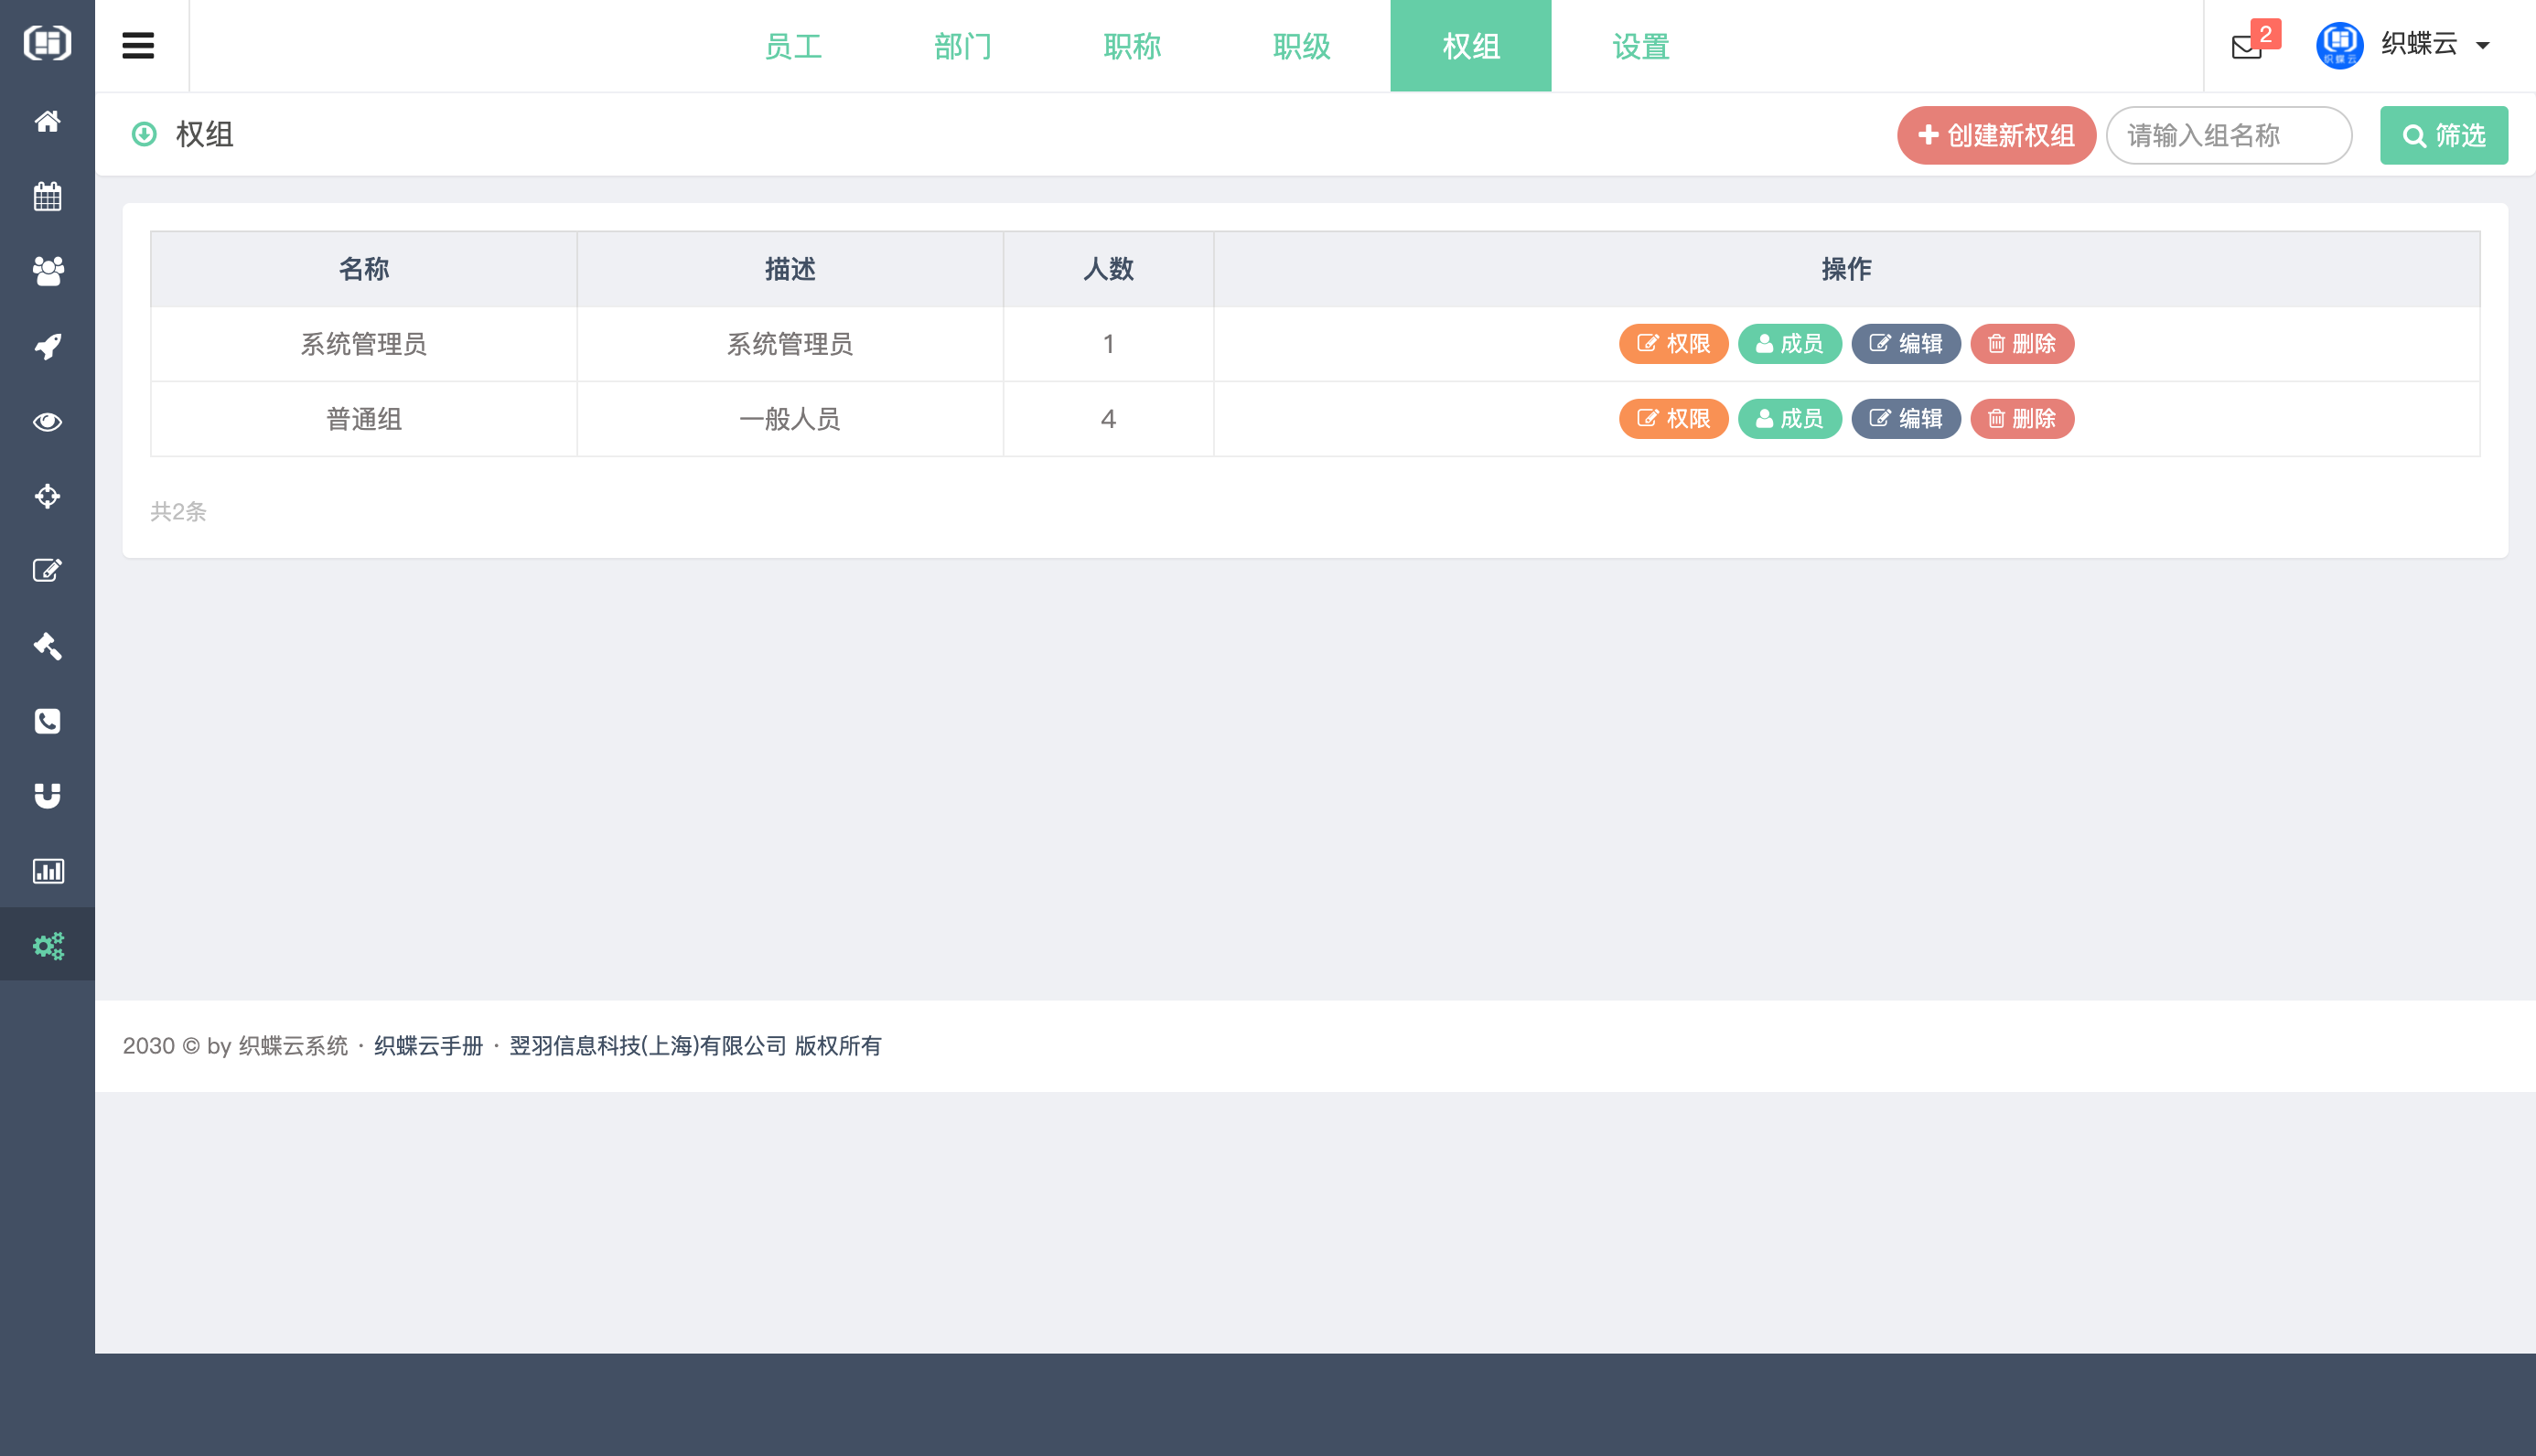Open the phone icon in sidebar
This screenshot has height=1456, width=2536.
click(47, 721)
